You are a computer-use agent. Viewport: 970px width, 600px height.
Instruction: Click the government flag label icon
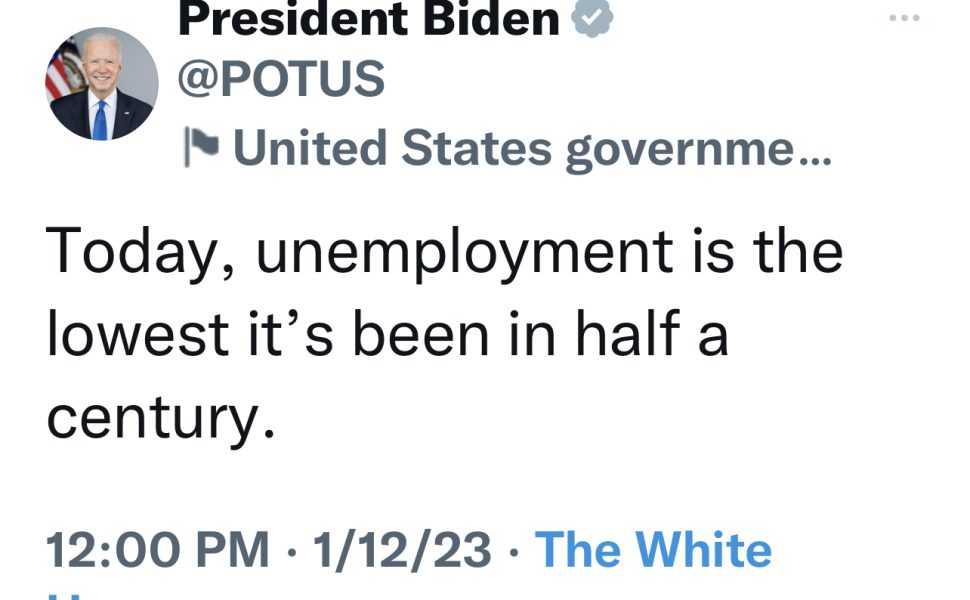pos(202,147)
